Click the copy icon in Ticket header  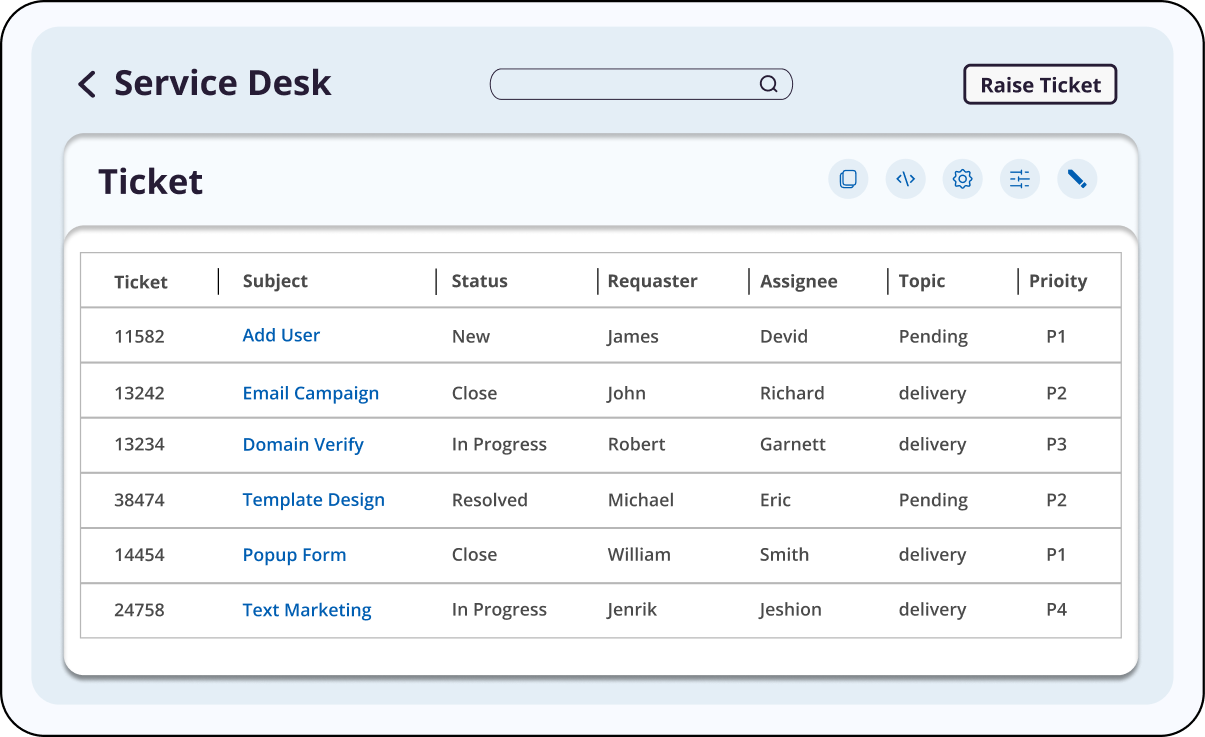click(x=848, y=179)
